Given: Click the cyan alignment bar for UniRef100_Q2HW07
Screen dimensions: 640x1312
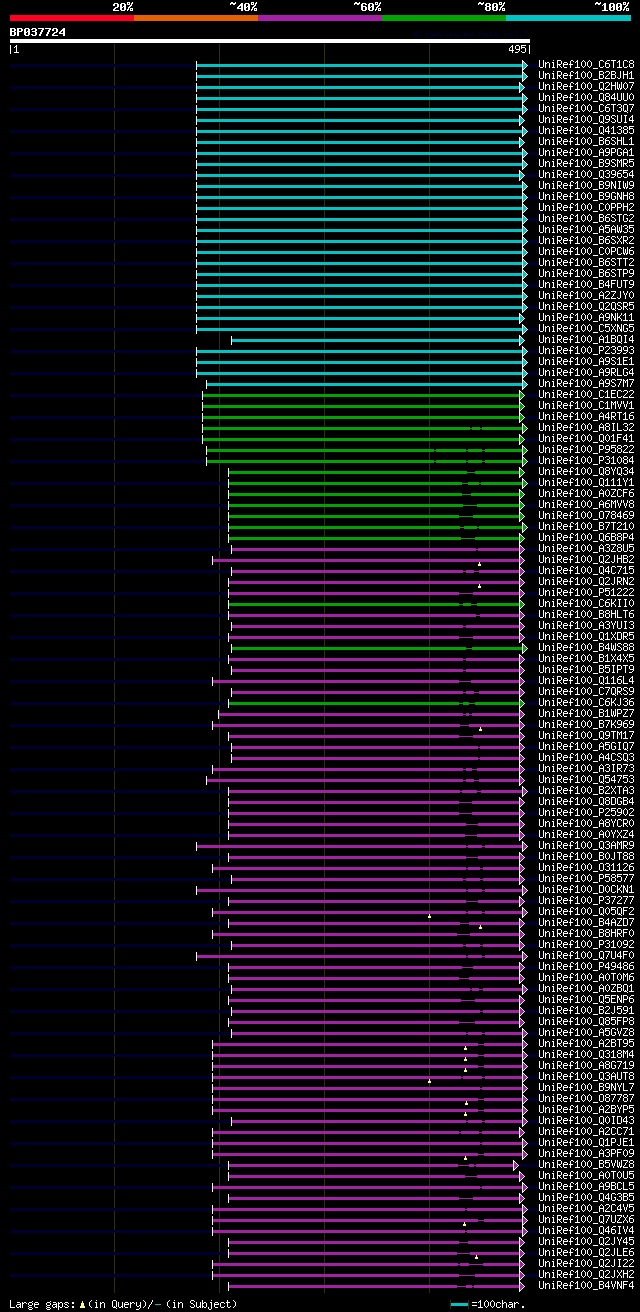Looking at the screenshot, I should (x=360, y=87).
